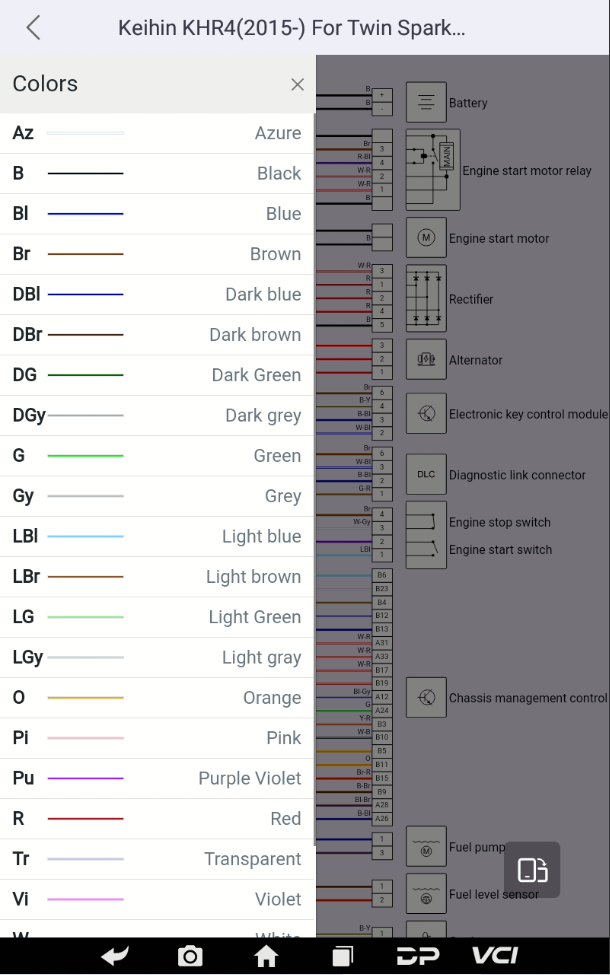Viewport: 610px width, 975px height.
Task: Tap the Keihin KHR4 page title
Action: 291,27
